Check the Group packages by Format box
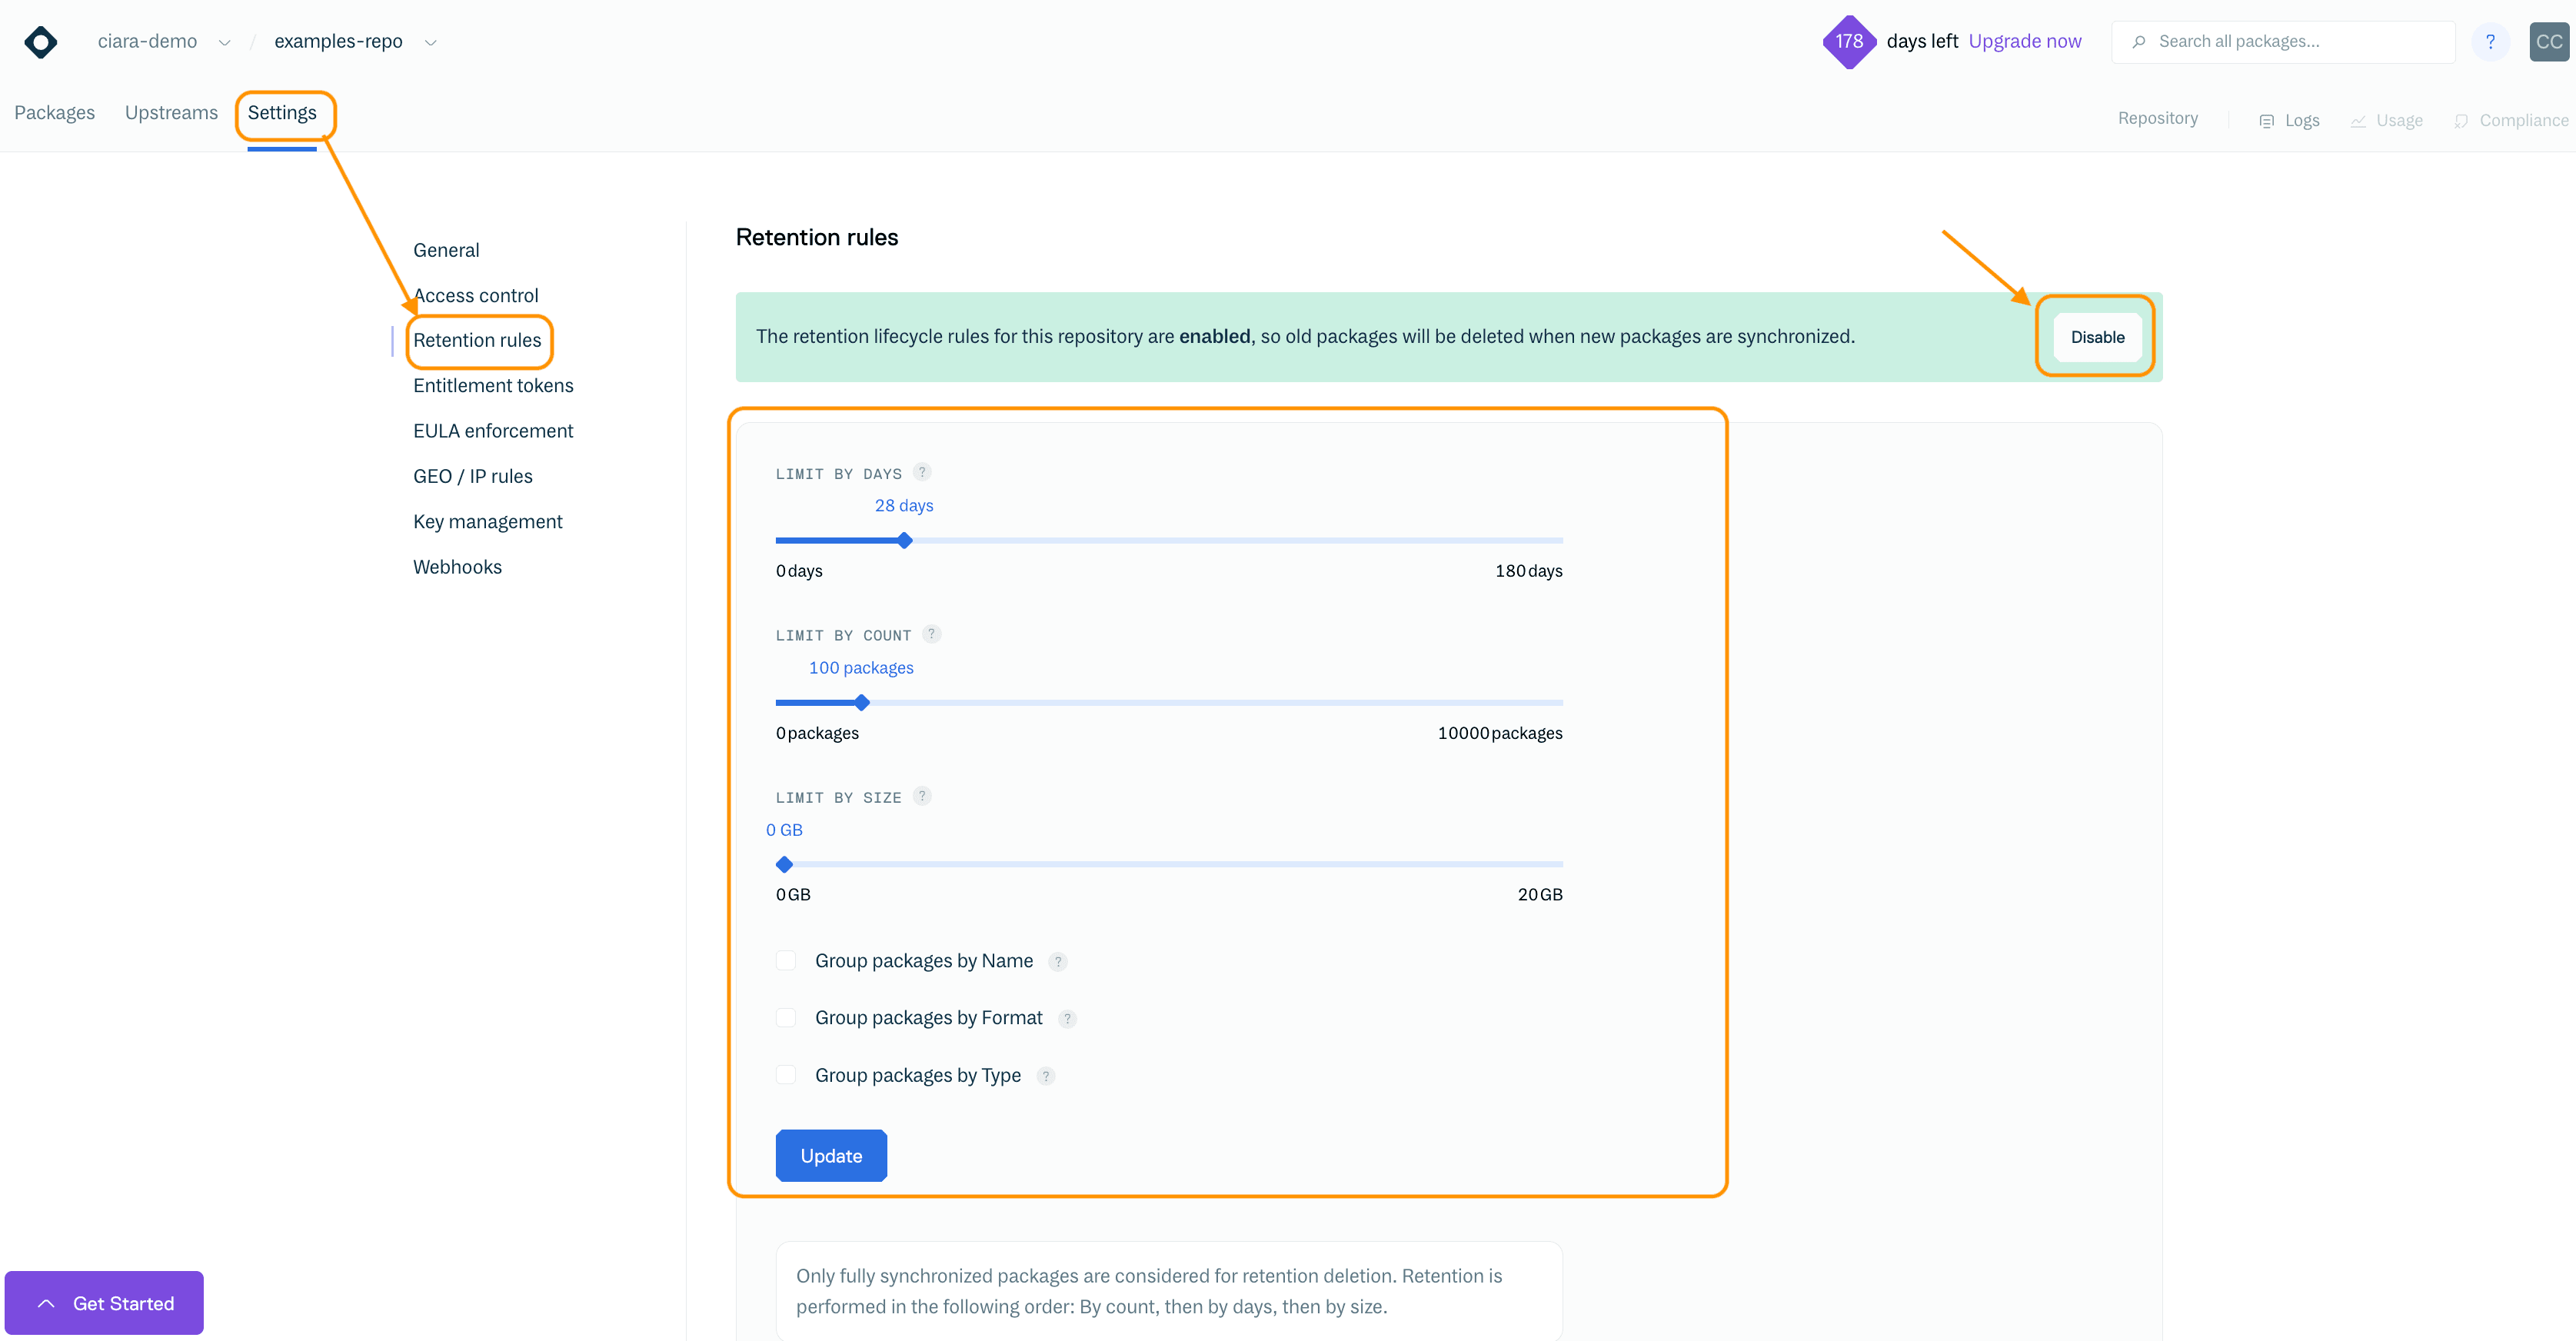Screen dimensions: 2576x1341 click(786, 1018)
